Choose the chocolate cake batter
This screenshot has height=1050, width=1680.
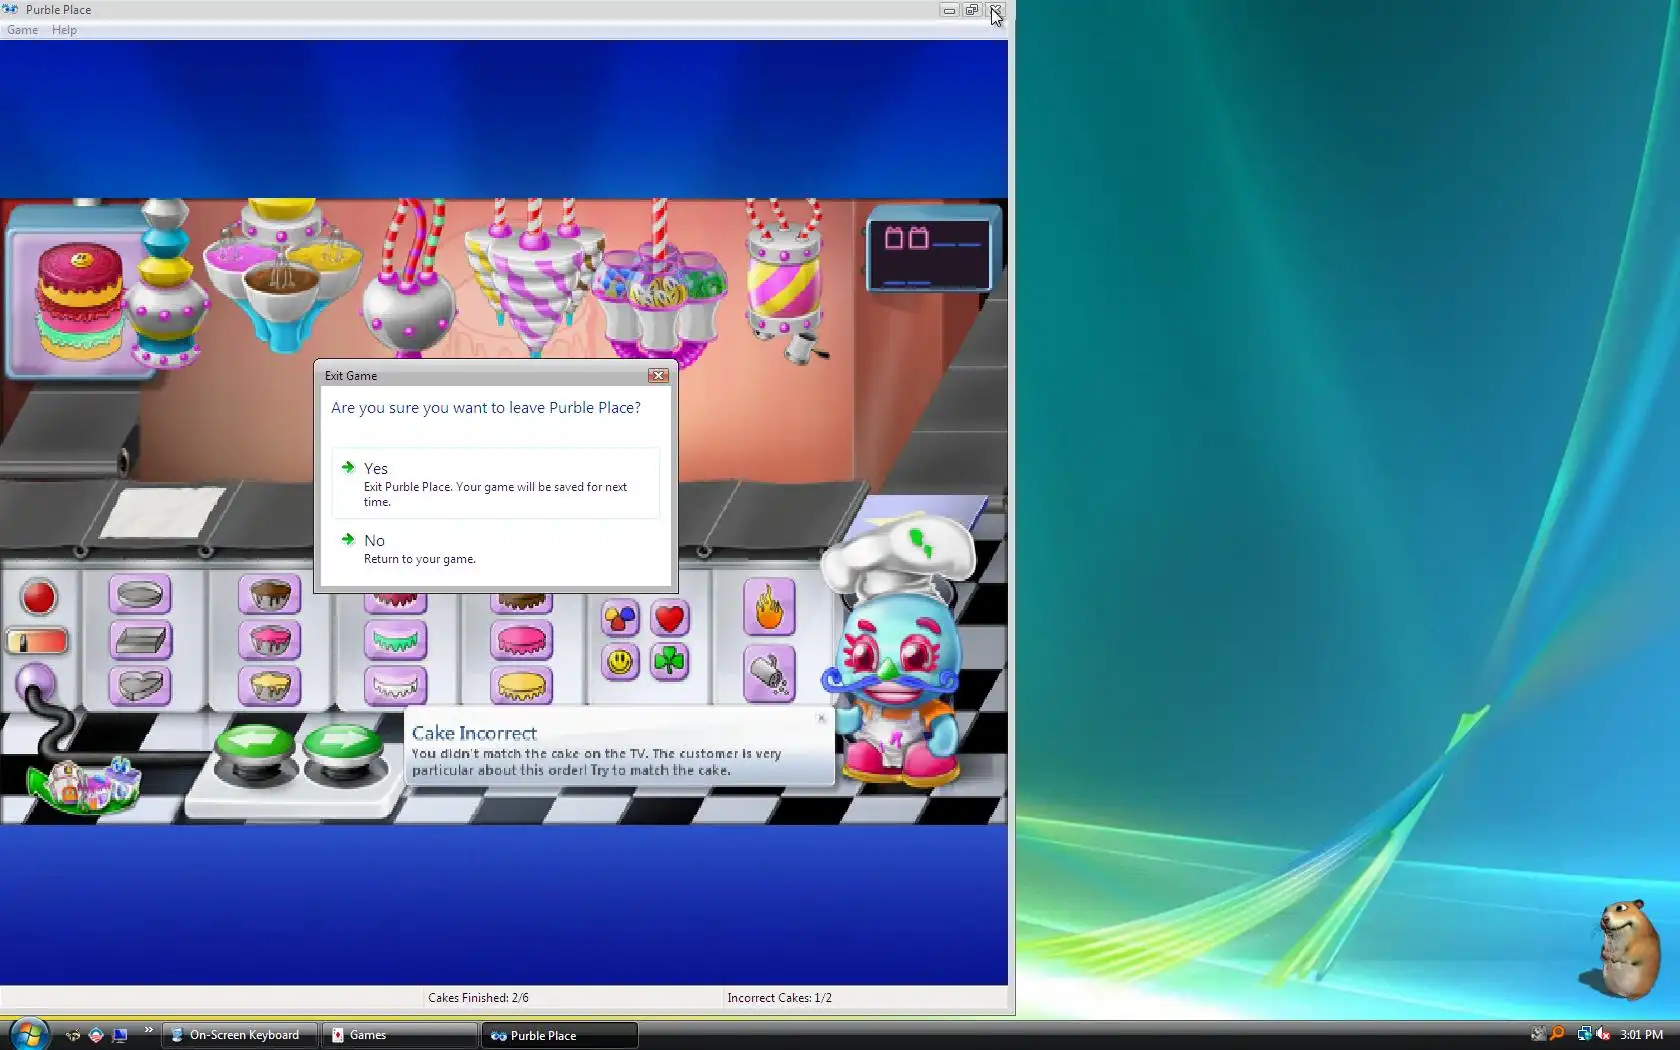(270, 595)
